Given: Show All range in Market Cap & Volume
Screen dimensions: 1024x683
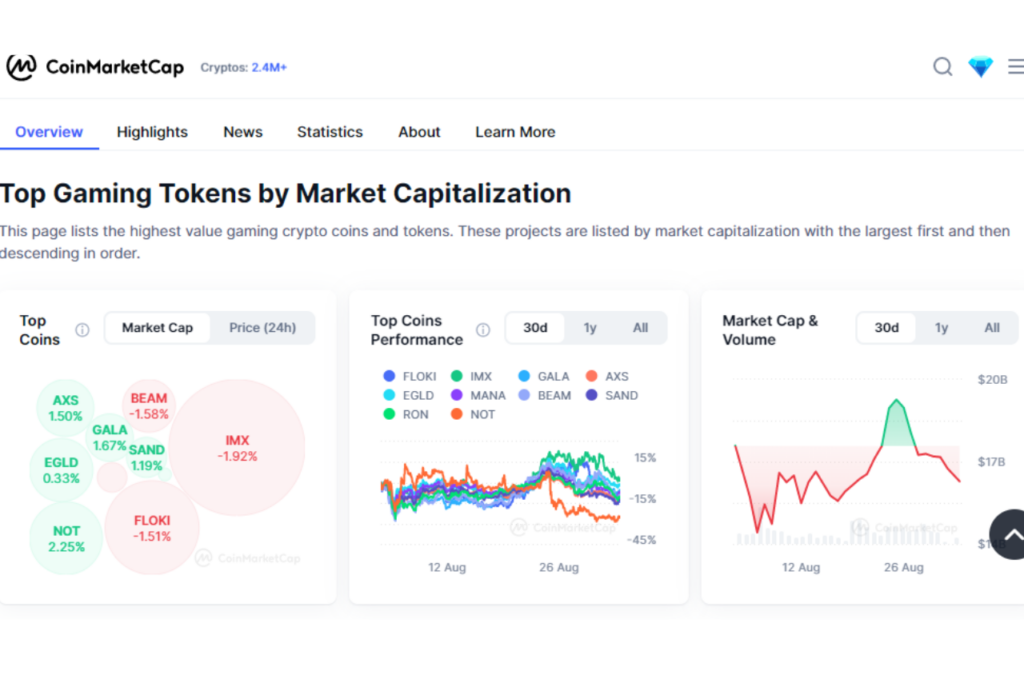Looking at the screenshot, I should (992, 328).
